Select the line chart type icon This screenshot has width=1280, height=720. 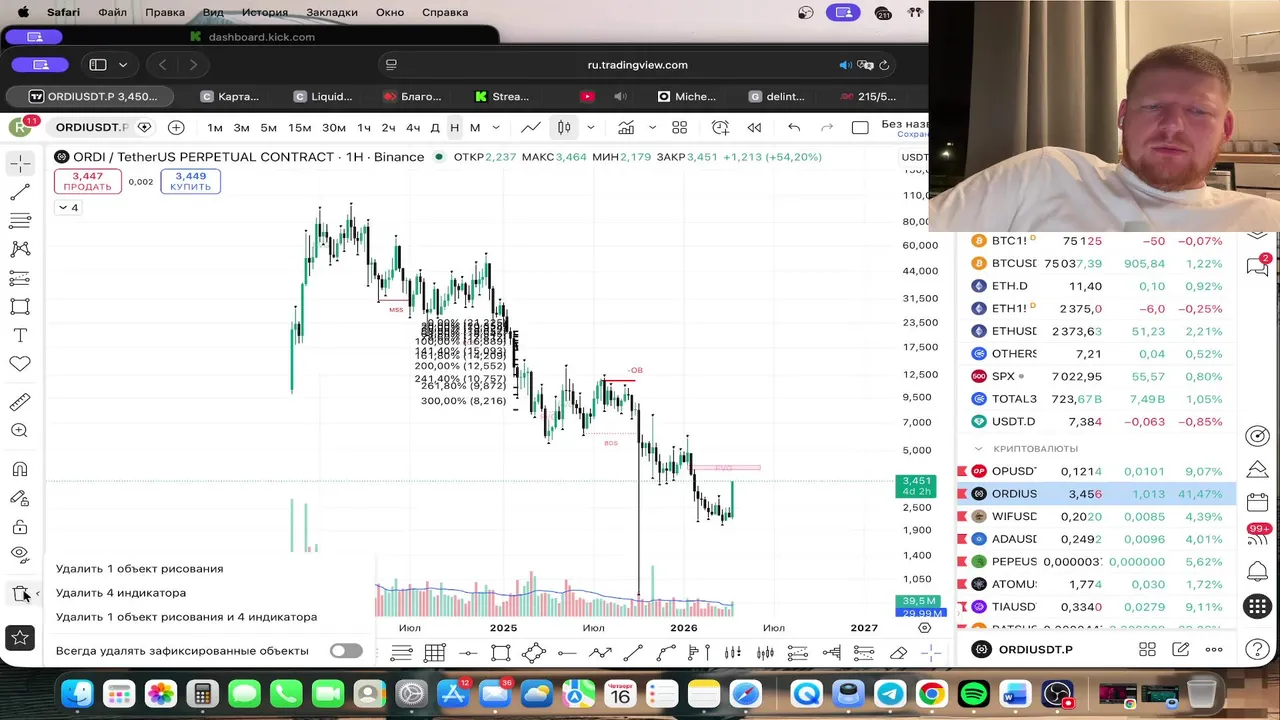tap(531, 127)
